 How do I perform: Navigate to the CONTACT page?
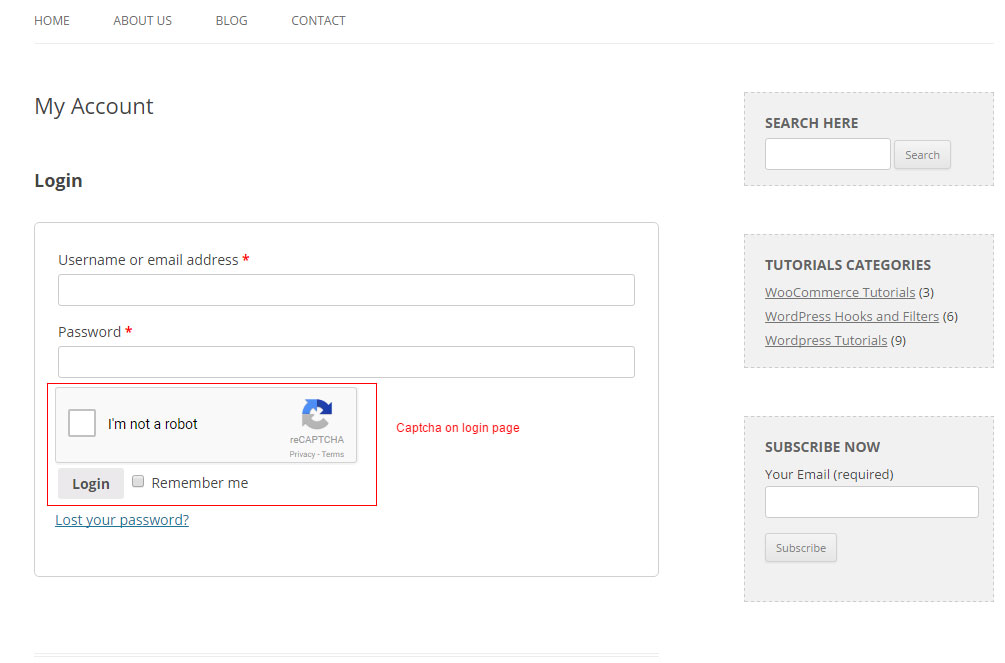coord(318,21)
